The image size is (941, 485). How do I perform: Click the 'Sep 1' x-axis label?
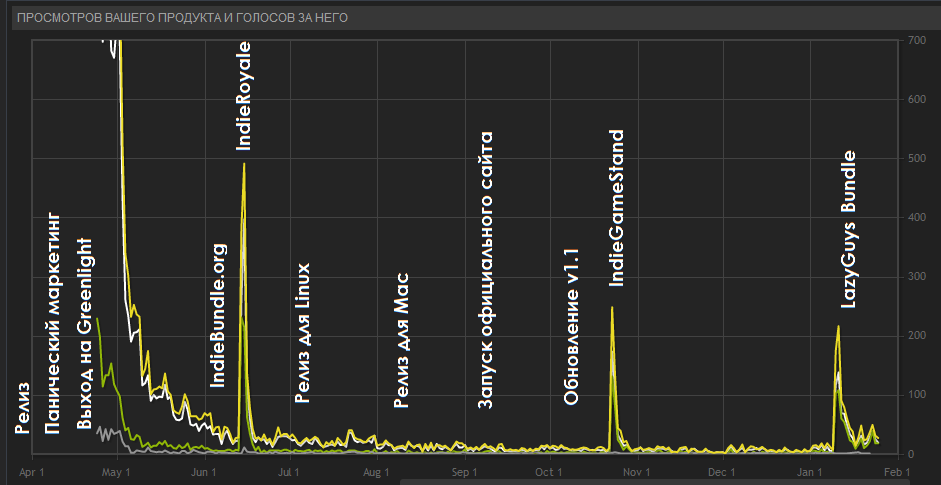466,472
